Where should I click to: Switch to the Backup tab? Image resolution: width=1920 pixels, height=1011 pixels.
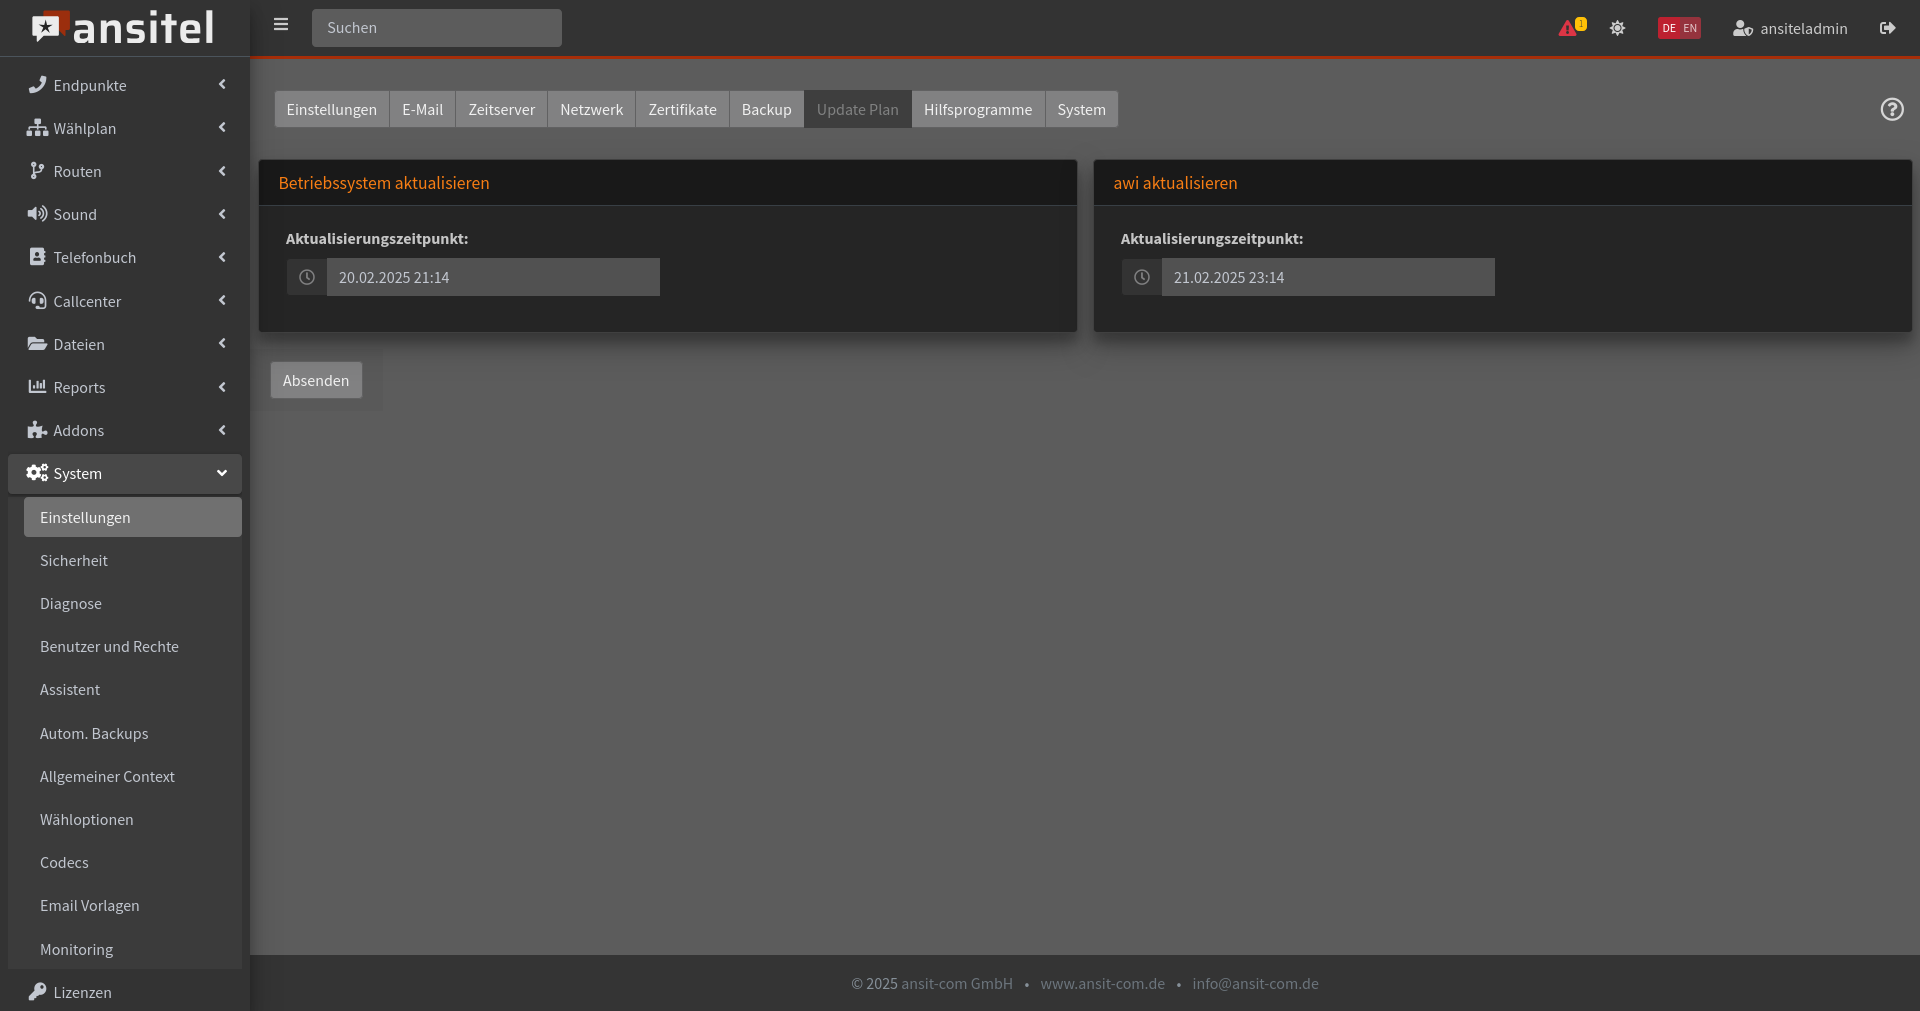point(766,109)
